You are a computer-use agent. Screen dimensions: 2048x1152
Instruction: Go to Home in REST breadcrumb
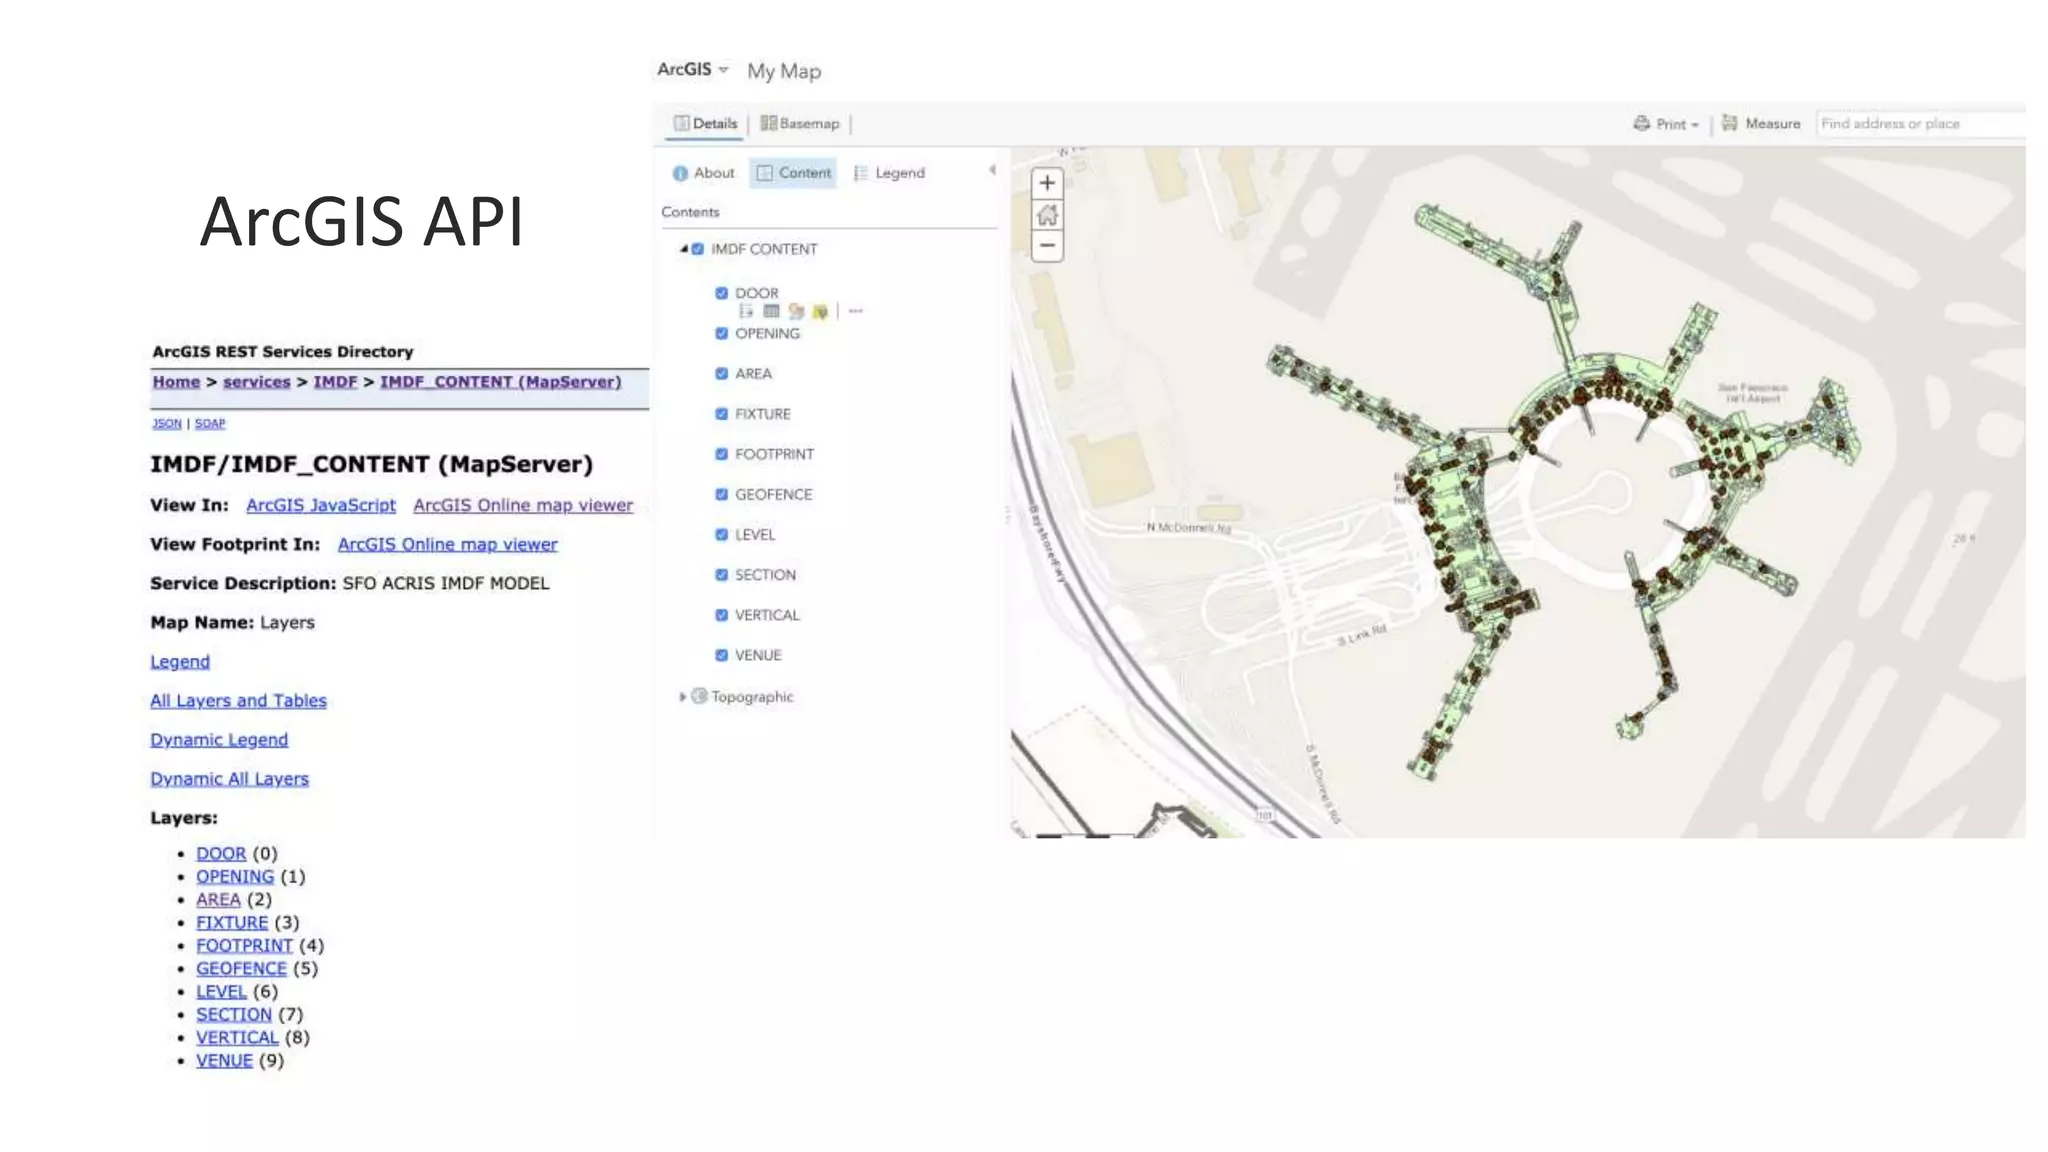176,382
